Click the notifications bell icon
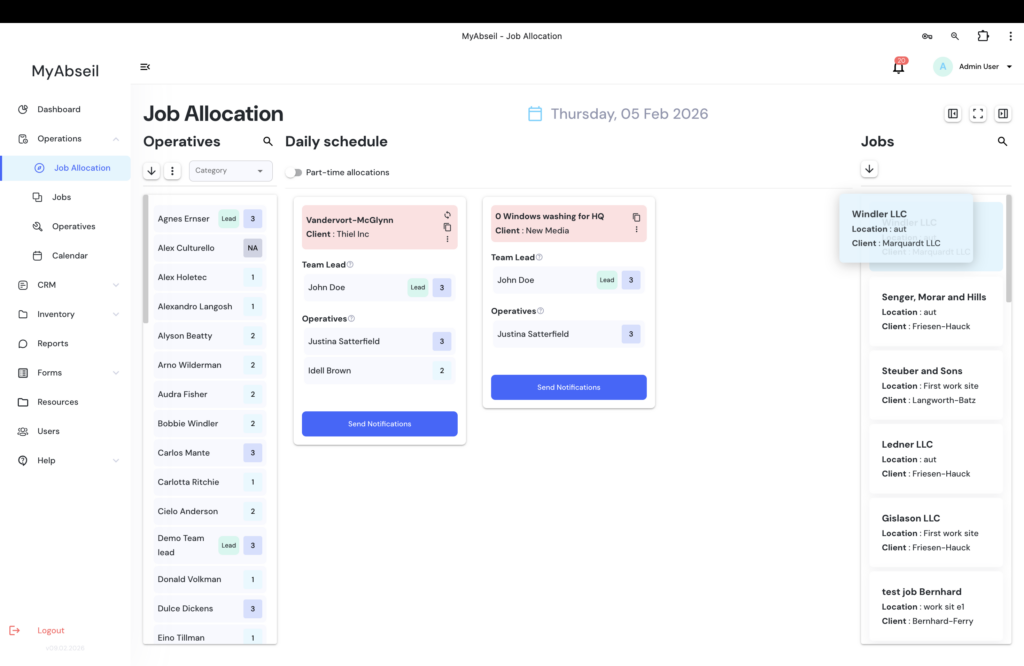The image size is (1024, 666). pos(898,68)
